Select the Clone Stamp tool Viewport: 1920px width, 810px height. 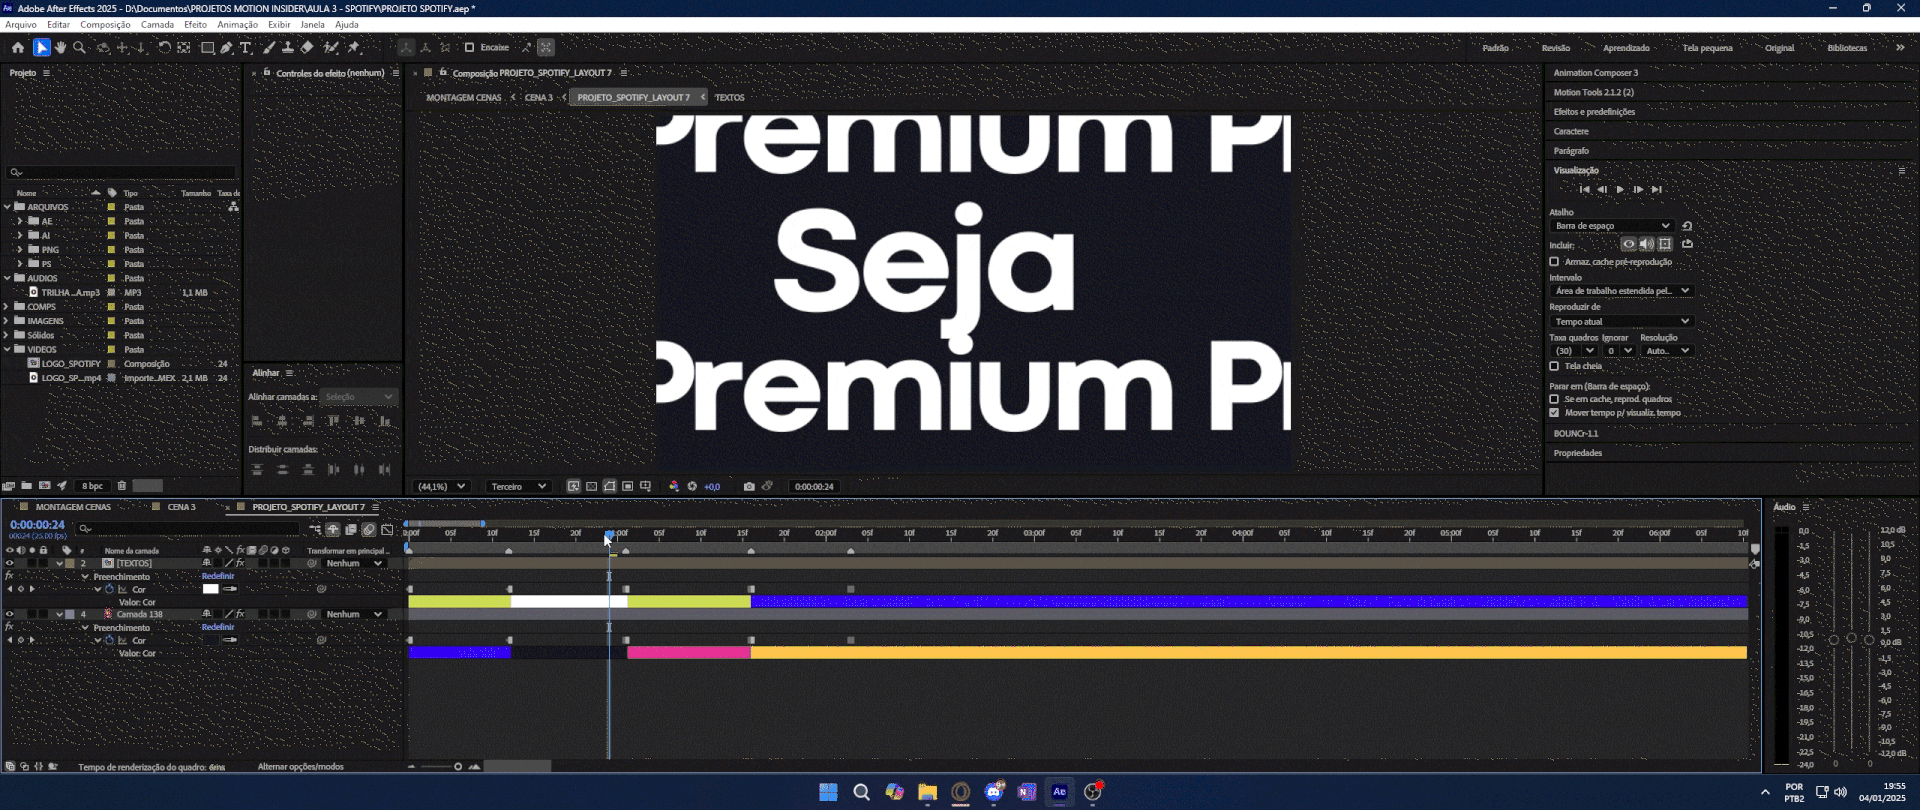click(x=288, y=47)
